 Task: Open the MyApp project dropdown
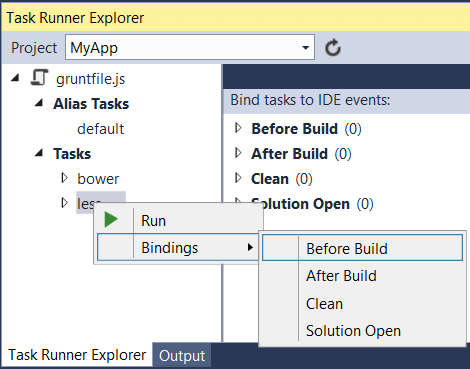click(x=190, y=47)
